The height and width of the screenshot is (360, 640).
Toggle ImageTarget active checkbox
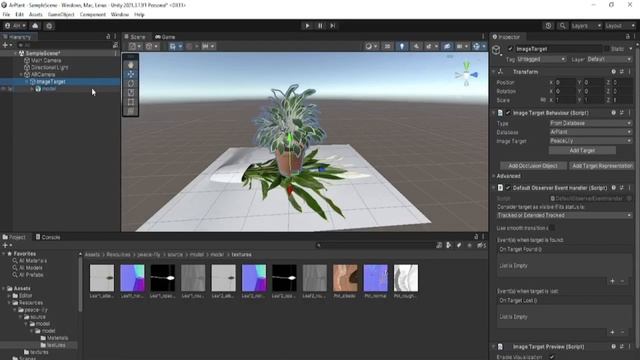pyautogui.click(x=510, y=49)
